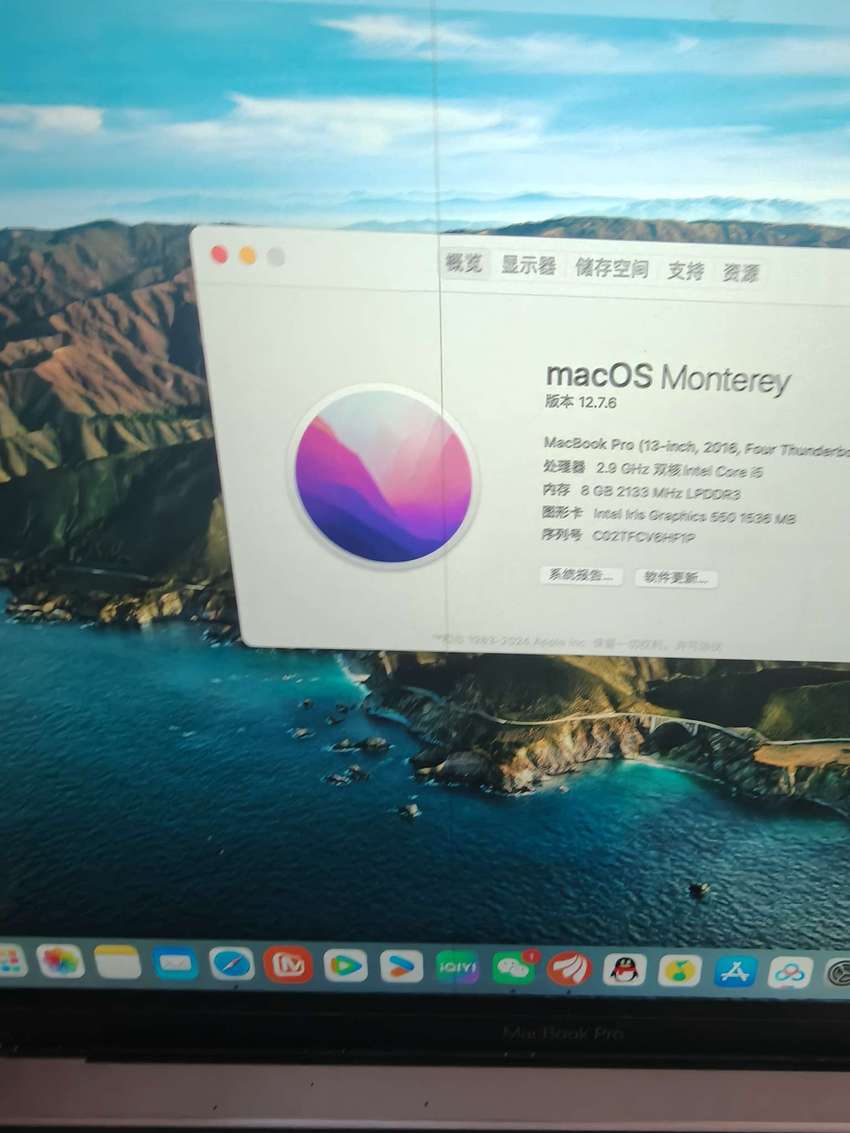The width and height of the screenshot is (850, 1133).
Task: Open the App Store in dock
Action: [735, 971]
